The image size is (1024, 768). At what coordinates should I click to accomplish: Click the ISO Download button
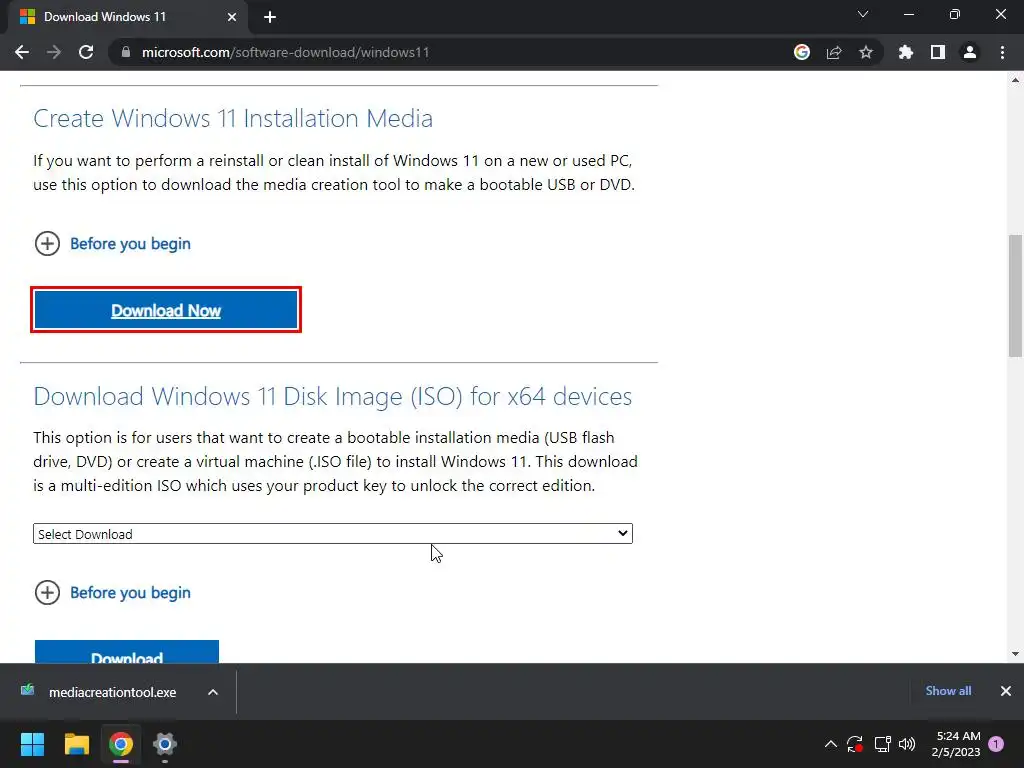127,652
